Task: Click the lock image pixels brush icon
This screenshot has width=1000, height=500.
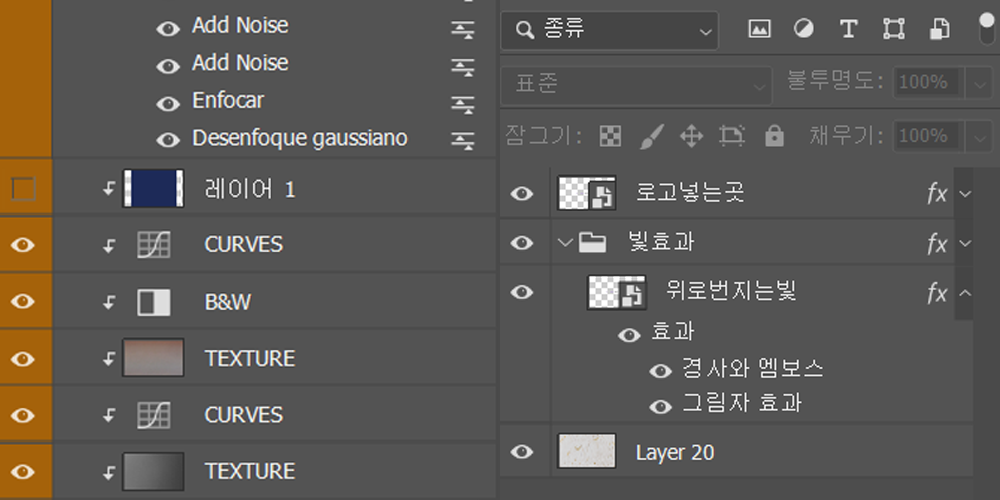Action: pos(651,136)
